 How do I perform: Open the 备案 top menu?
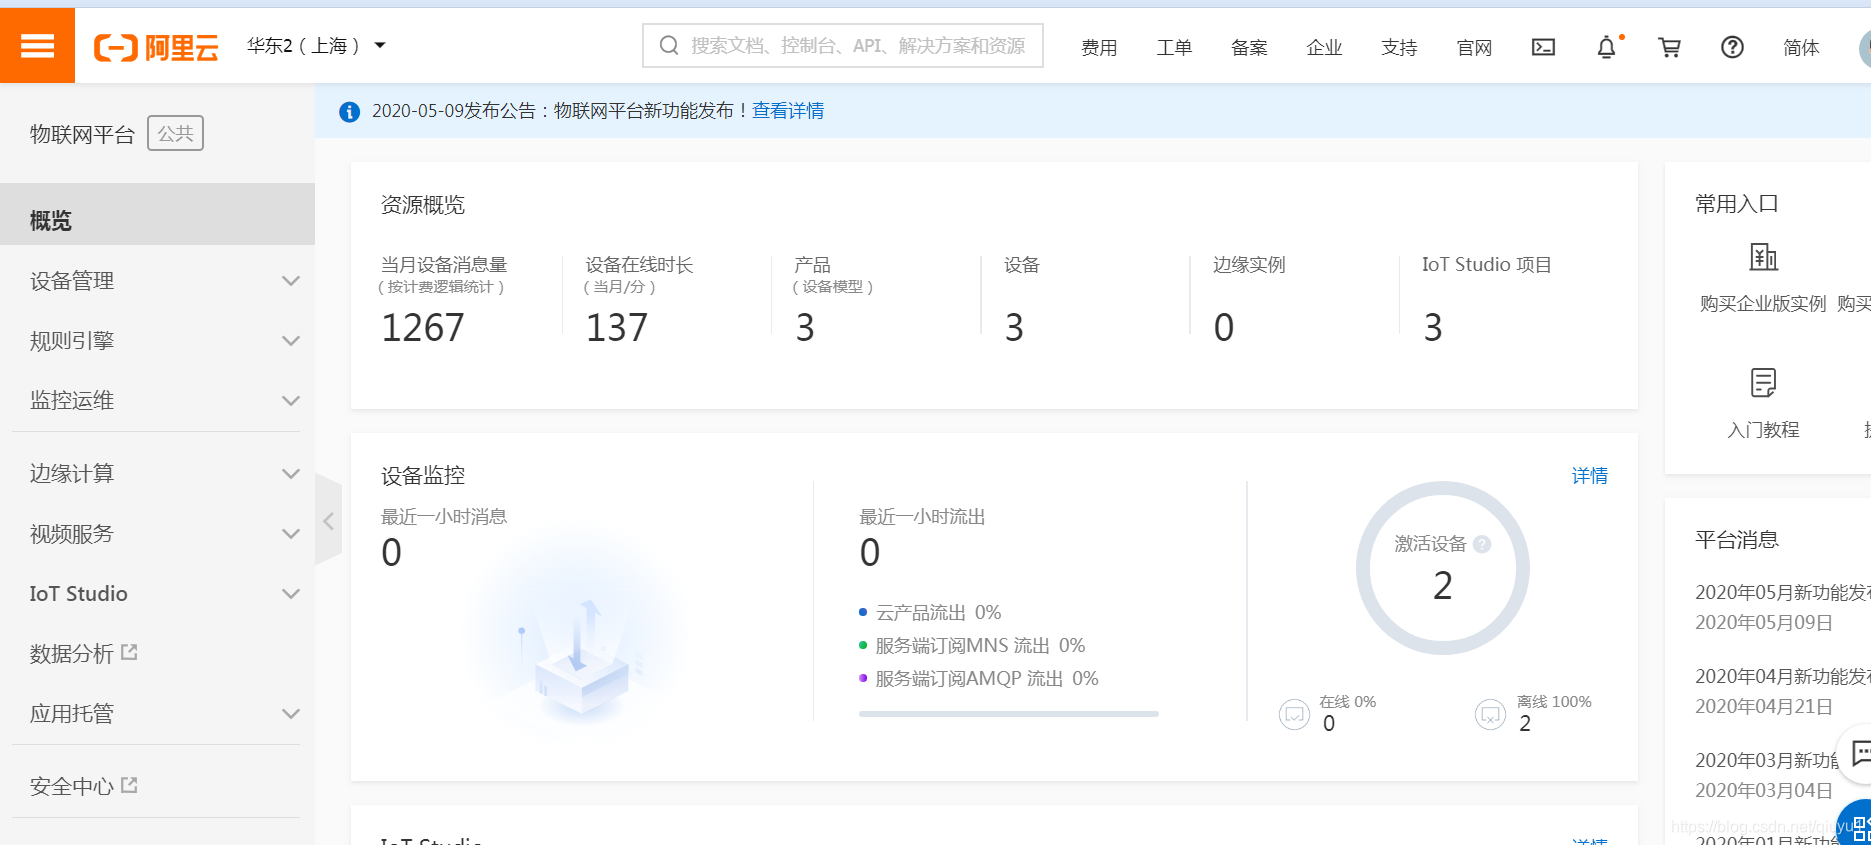coord(1249,48)
